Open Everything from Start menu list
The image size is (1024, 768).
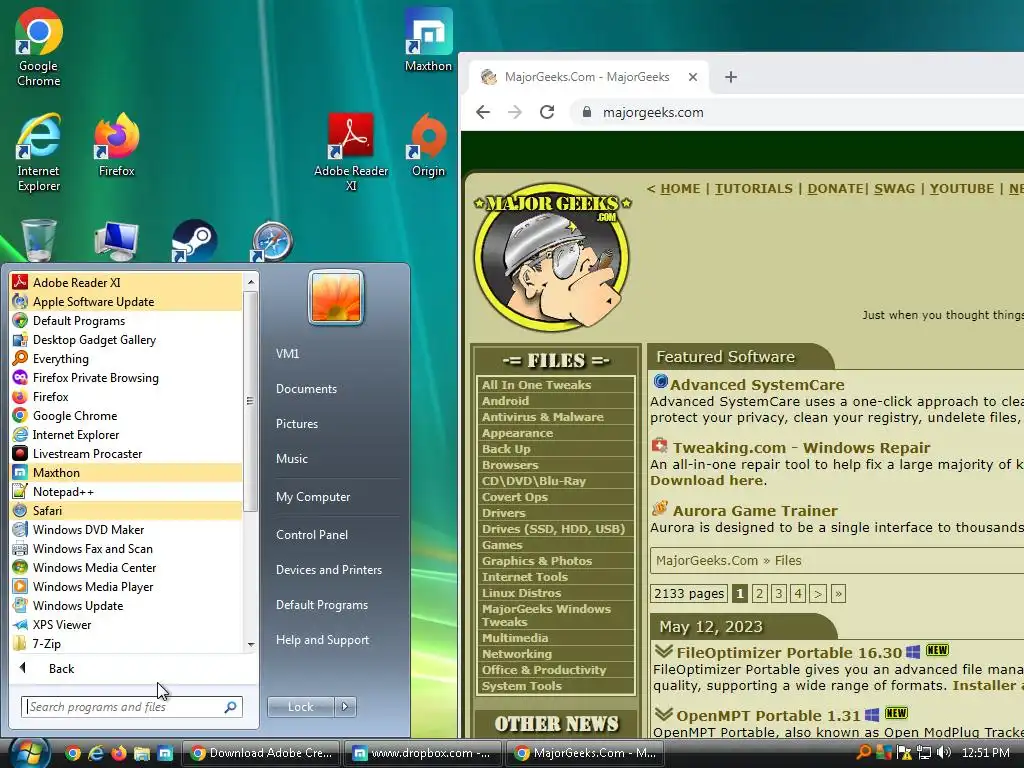(126, 359)
